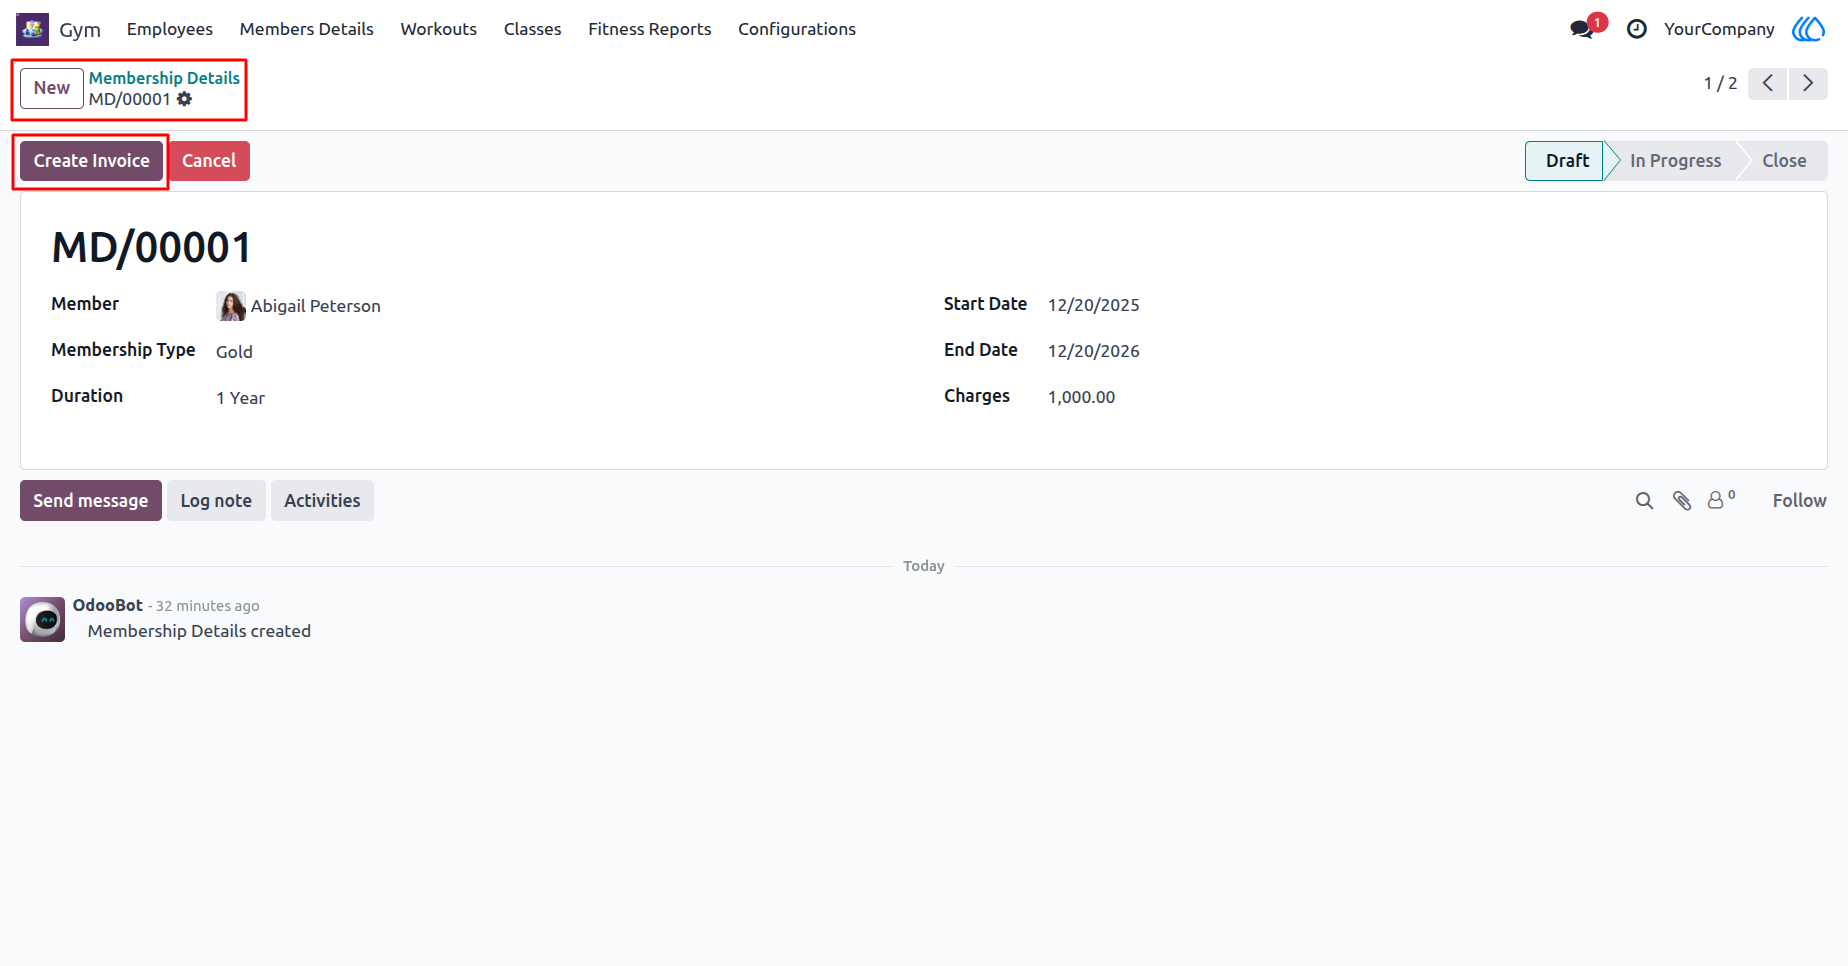This screenshot has width=1848, height=966.
Task: Click the Charges 1,000.00 value
Action: (1081, 397)
